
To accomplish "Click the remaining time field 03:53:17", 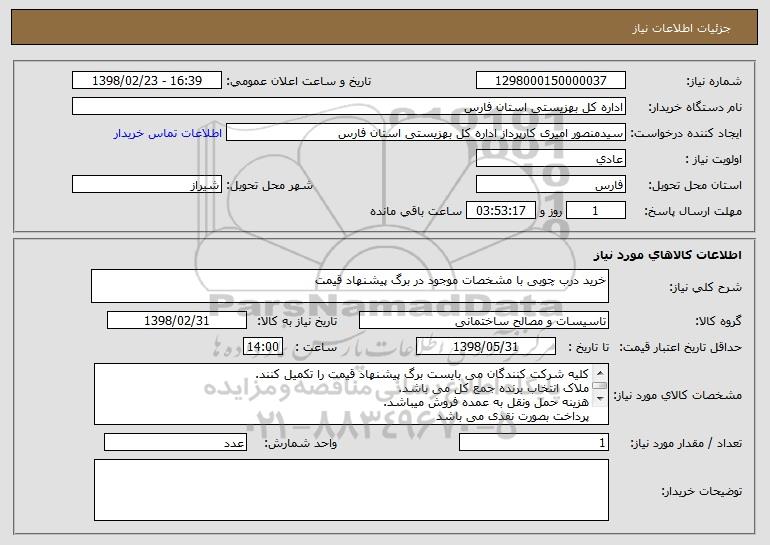I will (500, 211).
